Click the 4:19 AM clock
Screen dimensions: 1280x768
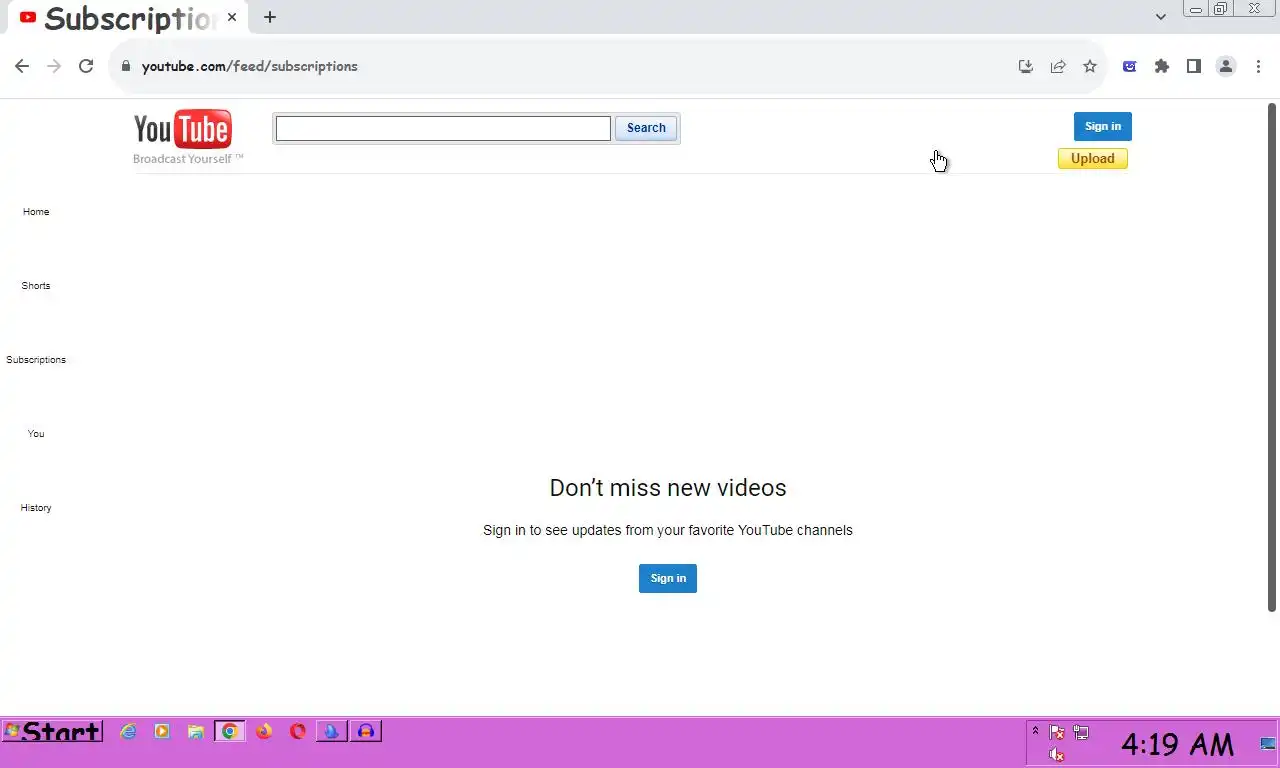1177,744
